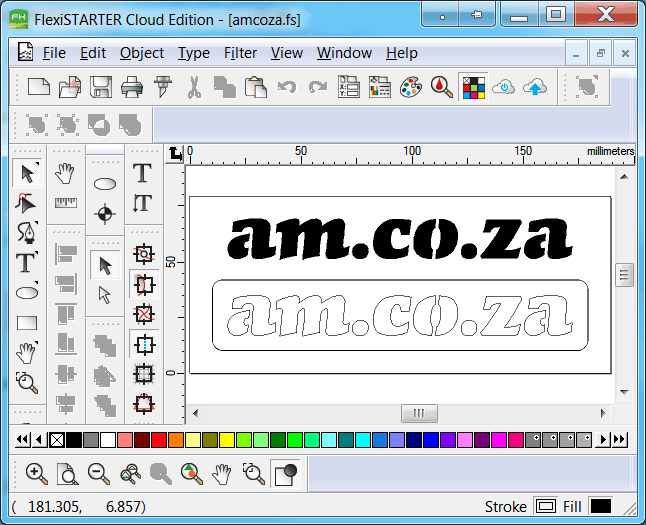Select the Zoom magnifier tool in the left toolbox
The image size is (646, 525).
(x=27, y=382)
